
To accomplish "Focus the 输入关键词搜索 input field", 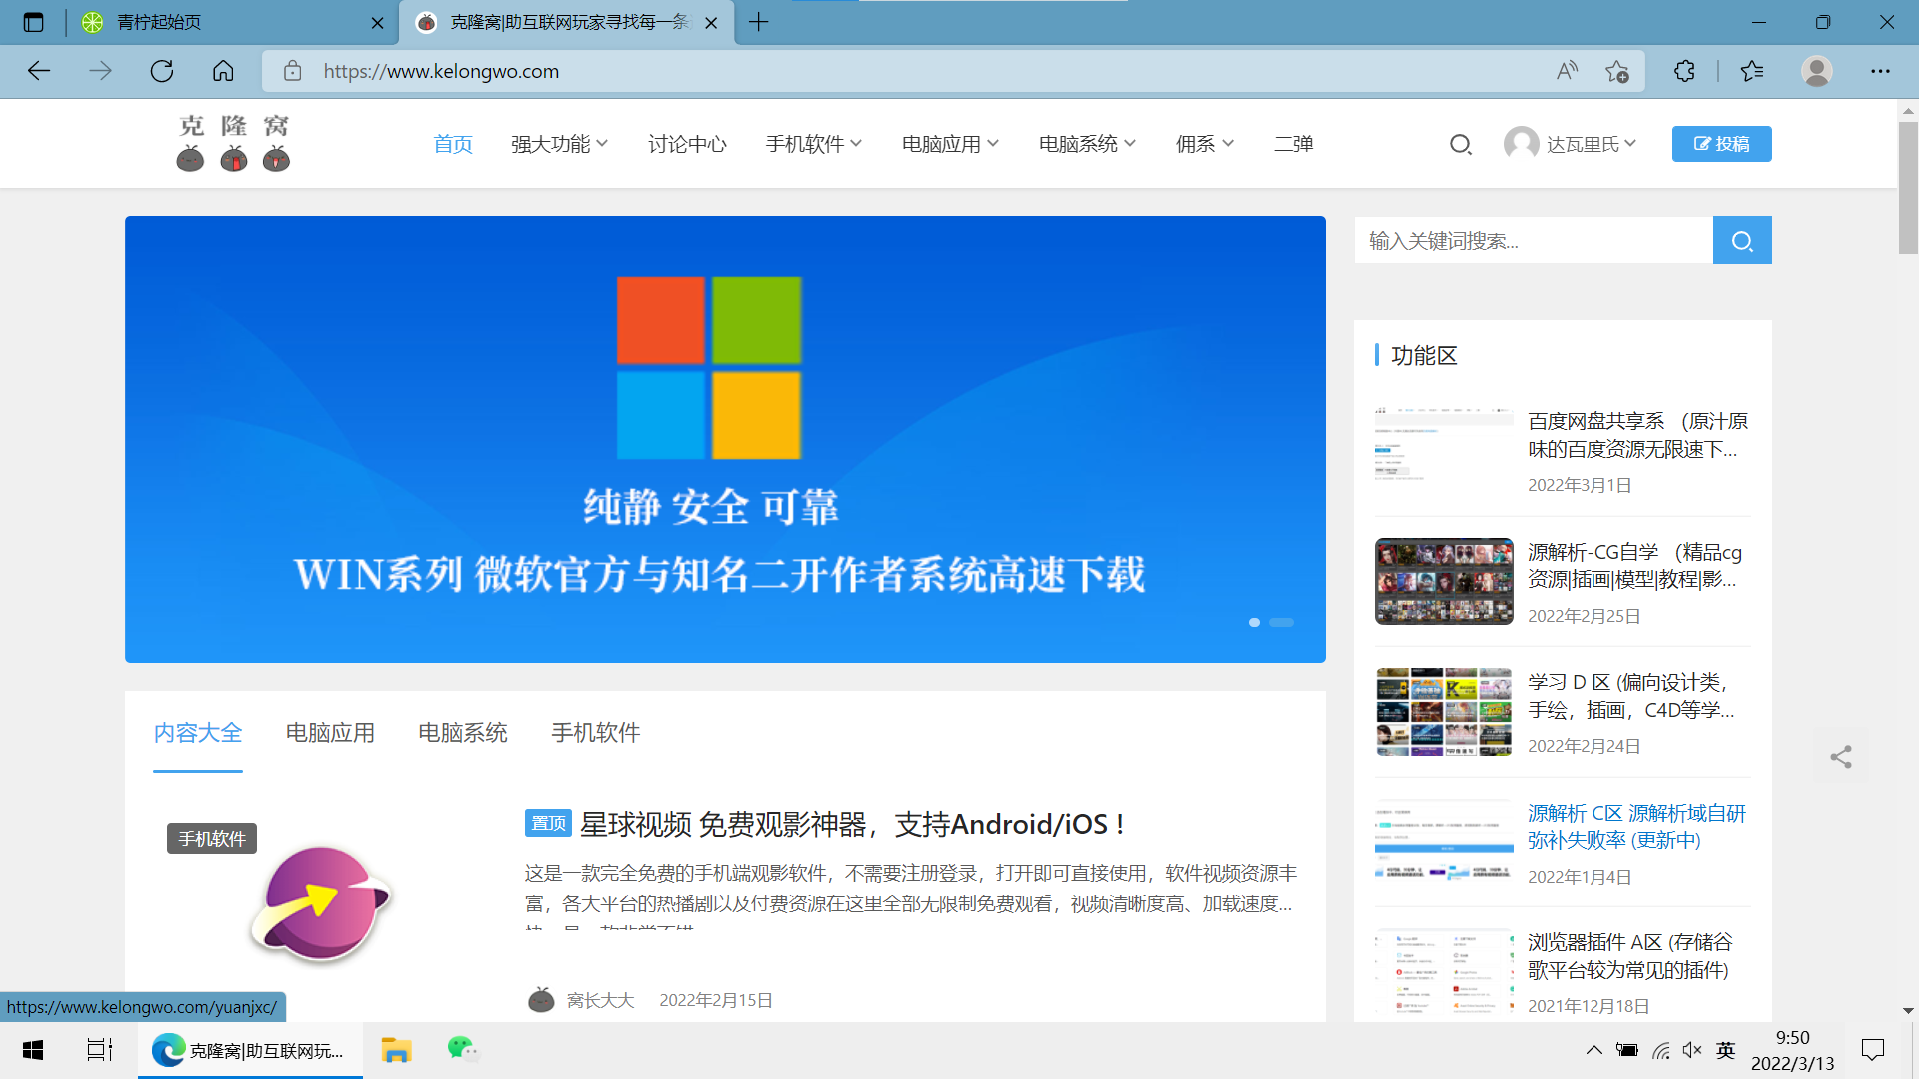I will pyautogui.click(x=1533, y=240).
